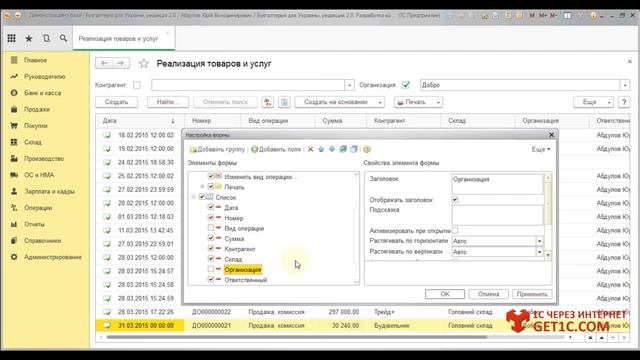Screen dimensions: 640x360
Task: Open Печать dropdown button
Action: coord(418,102)
